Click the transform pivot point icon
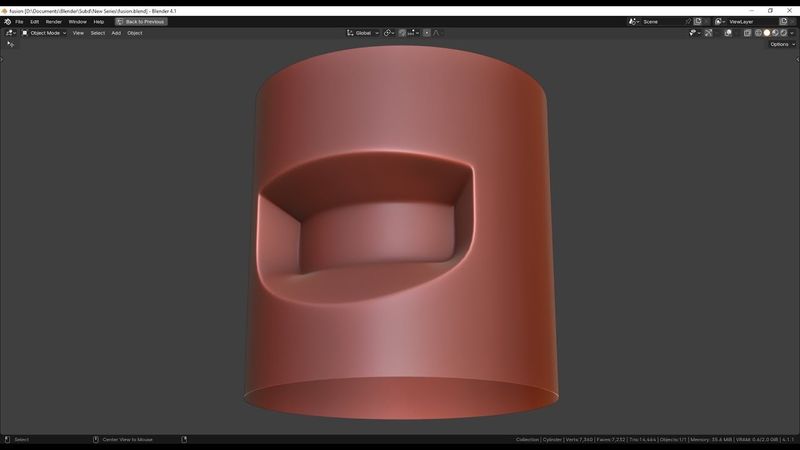 (x=389, y=33)
